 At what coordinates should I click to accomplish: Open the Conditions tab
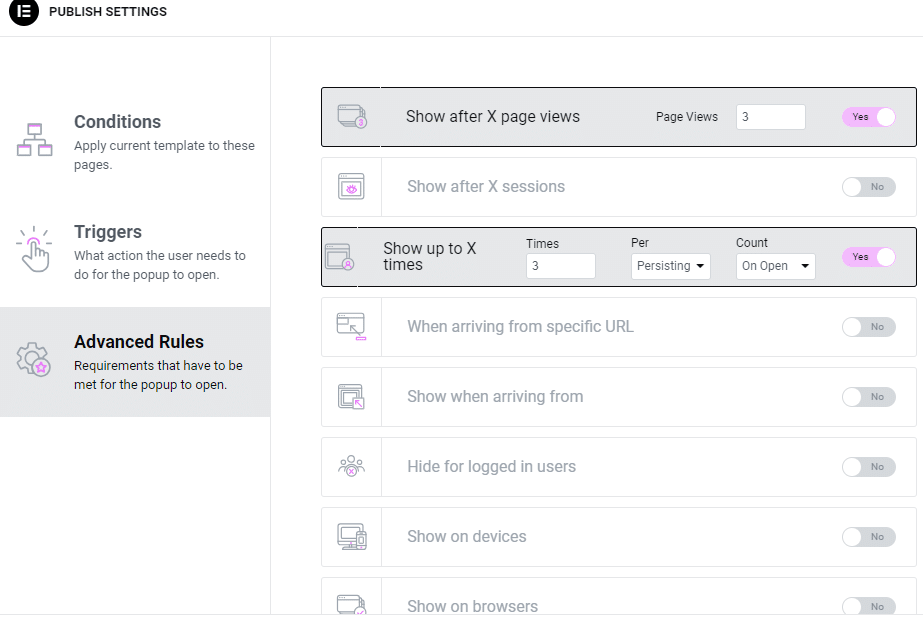click(x=135, y=142)
